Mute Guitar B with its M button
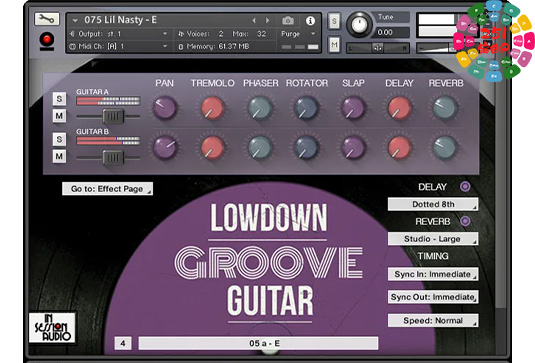This screenshot has width=535, height=363. tap(59, 156)
